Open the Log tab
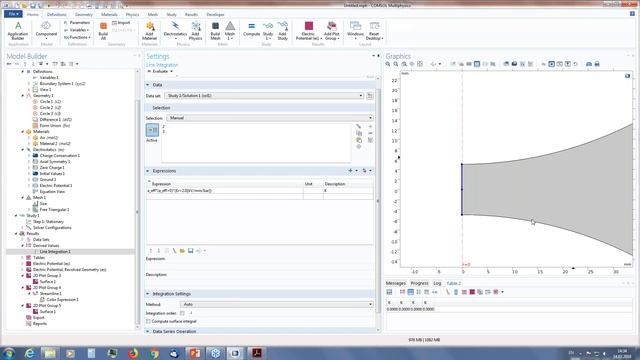 pyautogui.click(x=437, y=283)
